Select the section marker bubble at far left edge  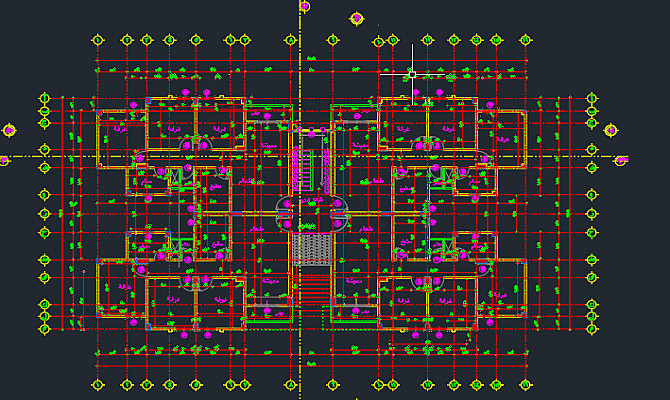pyautogui.click(x=9, y=130)
